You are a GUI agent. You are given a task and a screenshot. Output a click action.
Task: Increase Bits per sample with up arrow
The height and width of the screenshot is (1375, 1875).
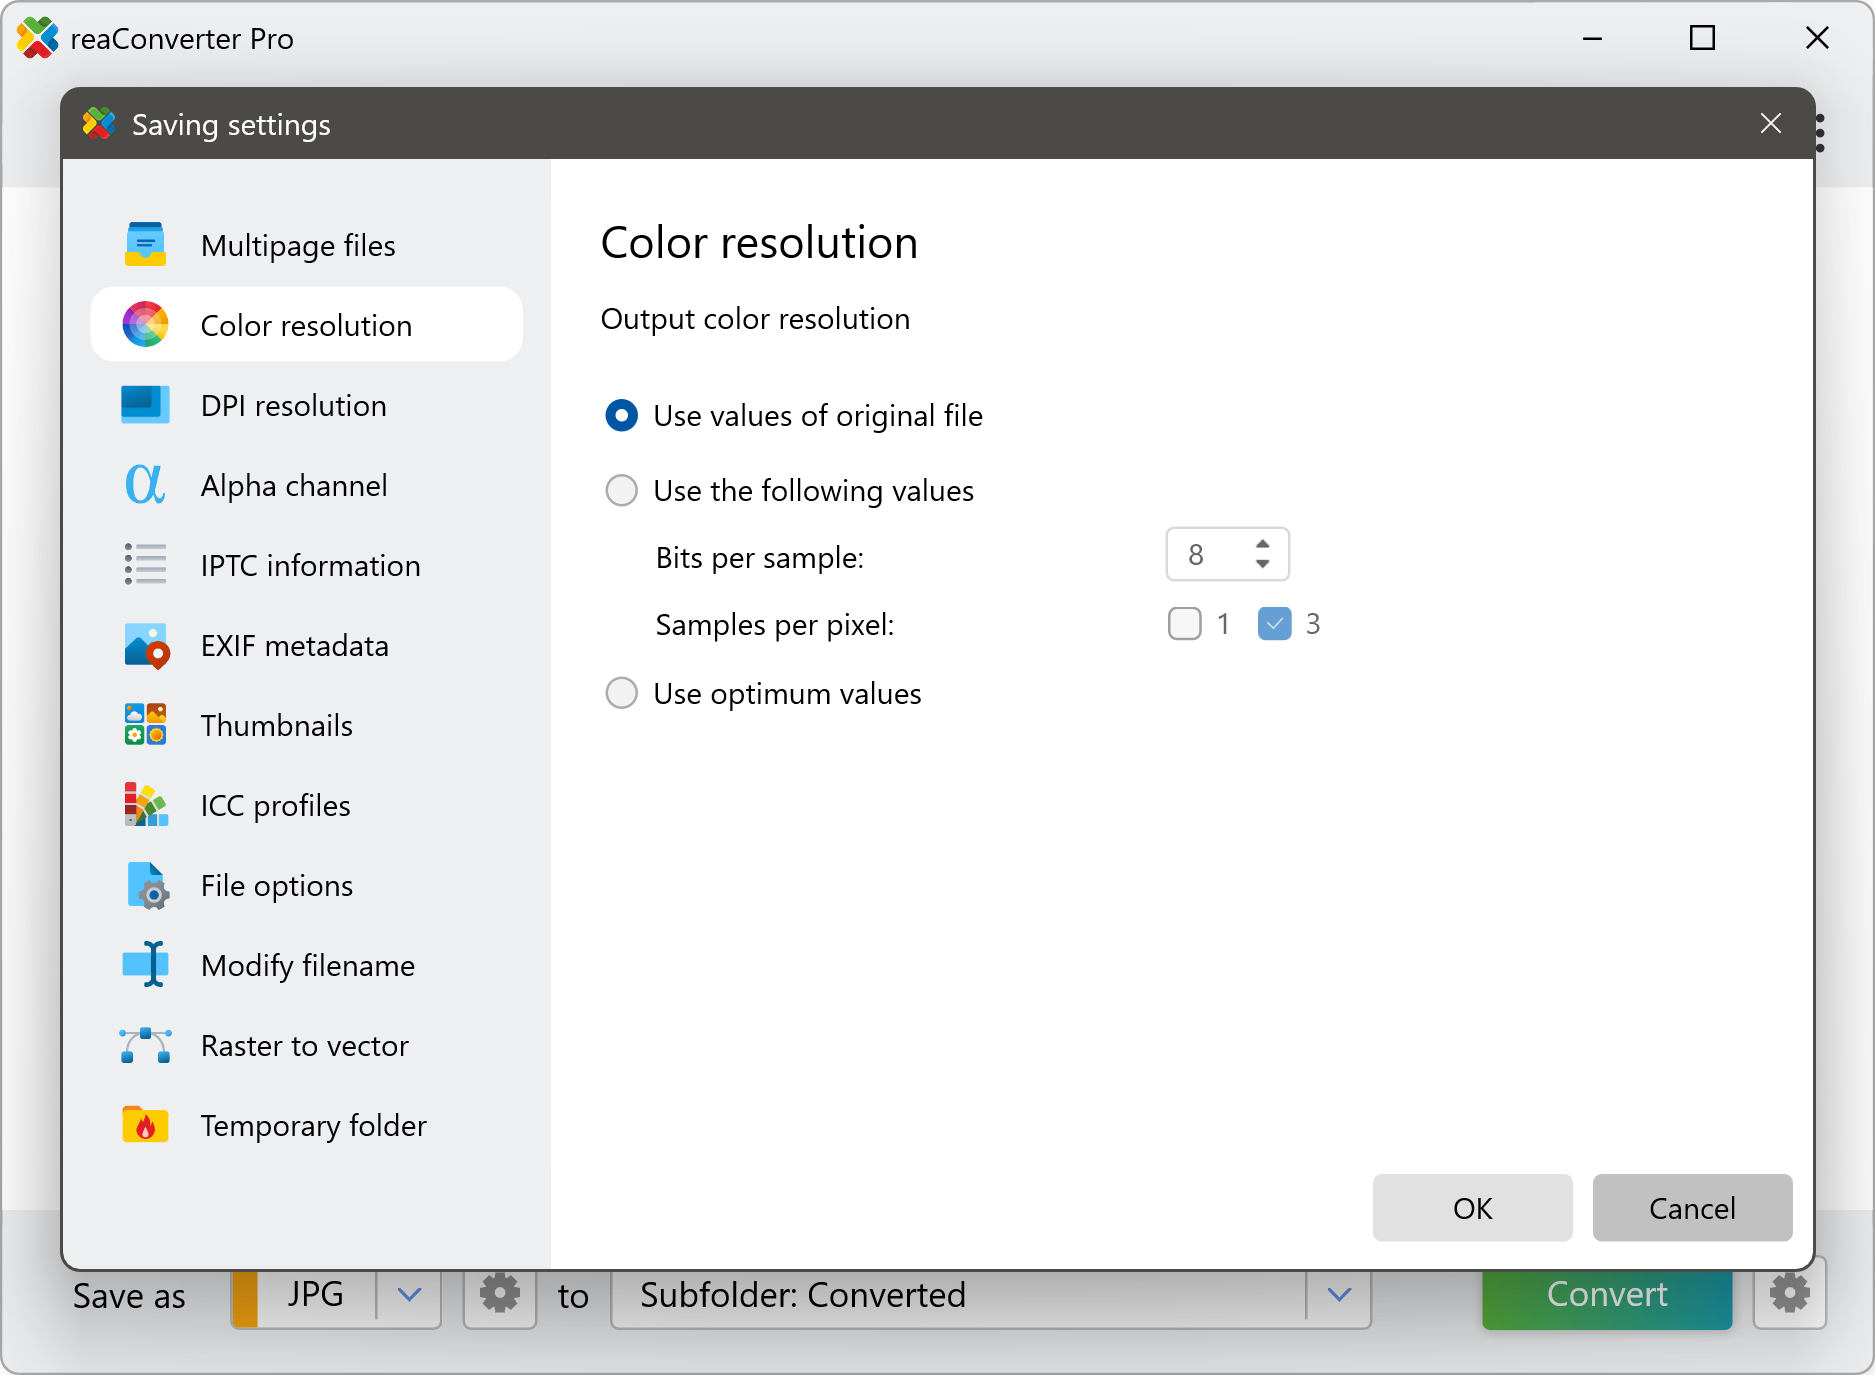(x=1263, y=544)
